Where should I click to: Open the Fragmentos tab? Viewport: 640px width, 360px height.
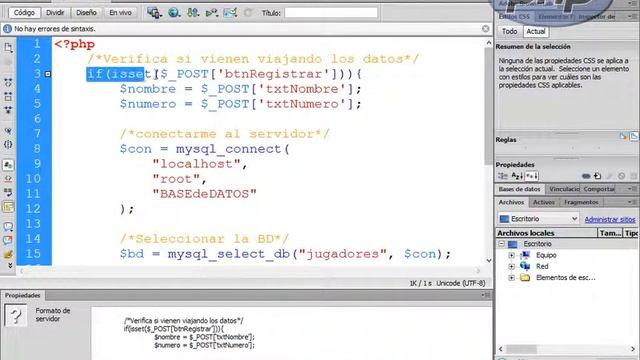[x=581, y=202]
